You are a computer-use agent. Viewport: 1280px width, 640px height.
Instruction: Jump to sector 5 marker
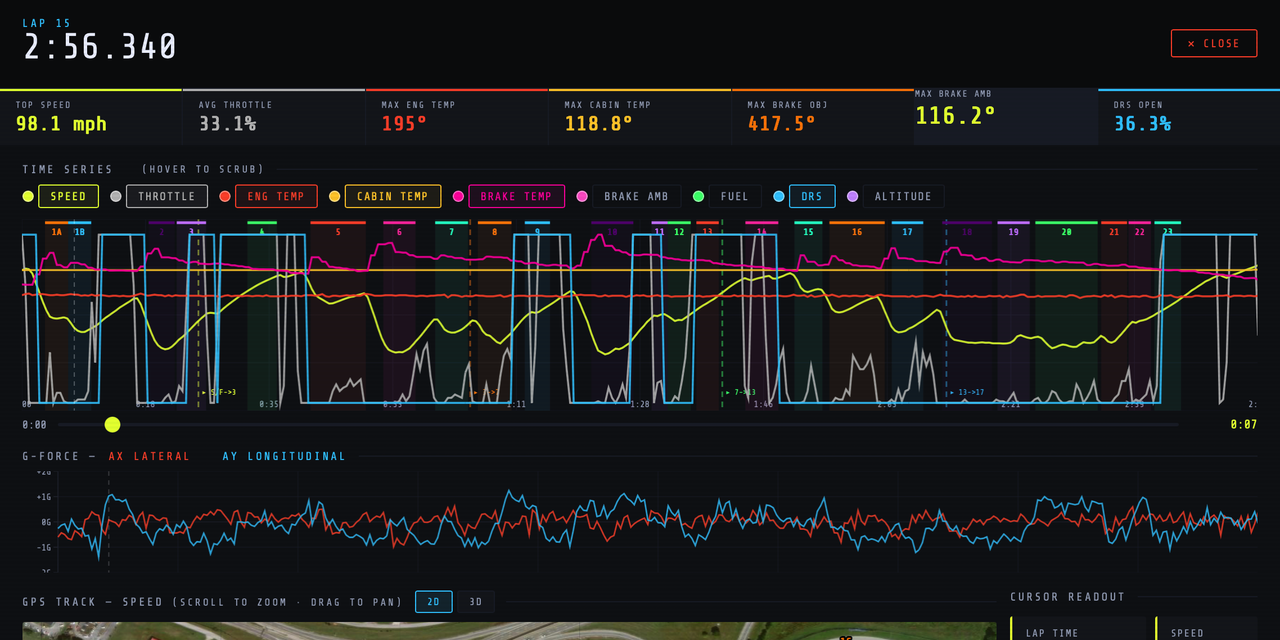[x=338, y=231]
